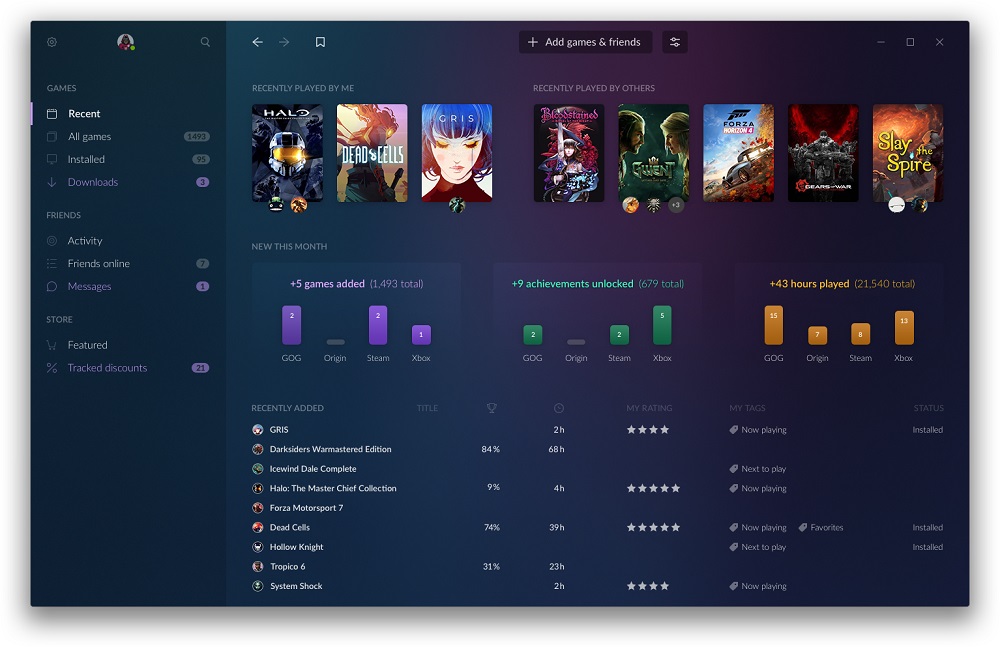Click Add games & friends button
The width and height of the screenshot is (1000, 647).
(585, 42)
